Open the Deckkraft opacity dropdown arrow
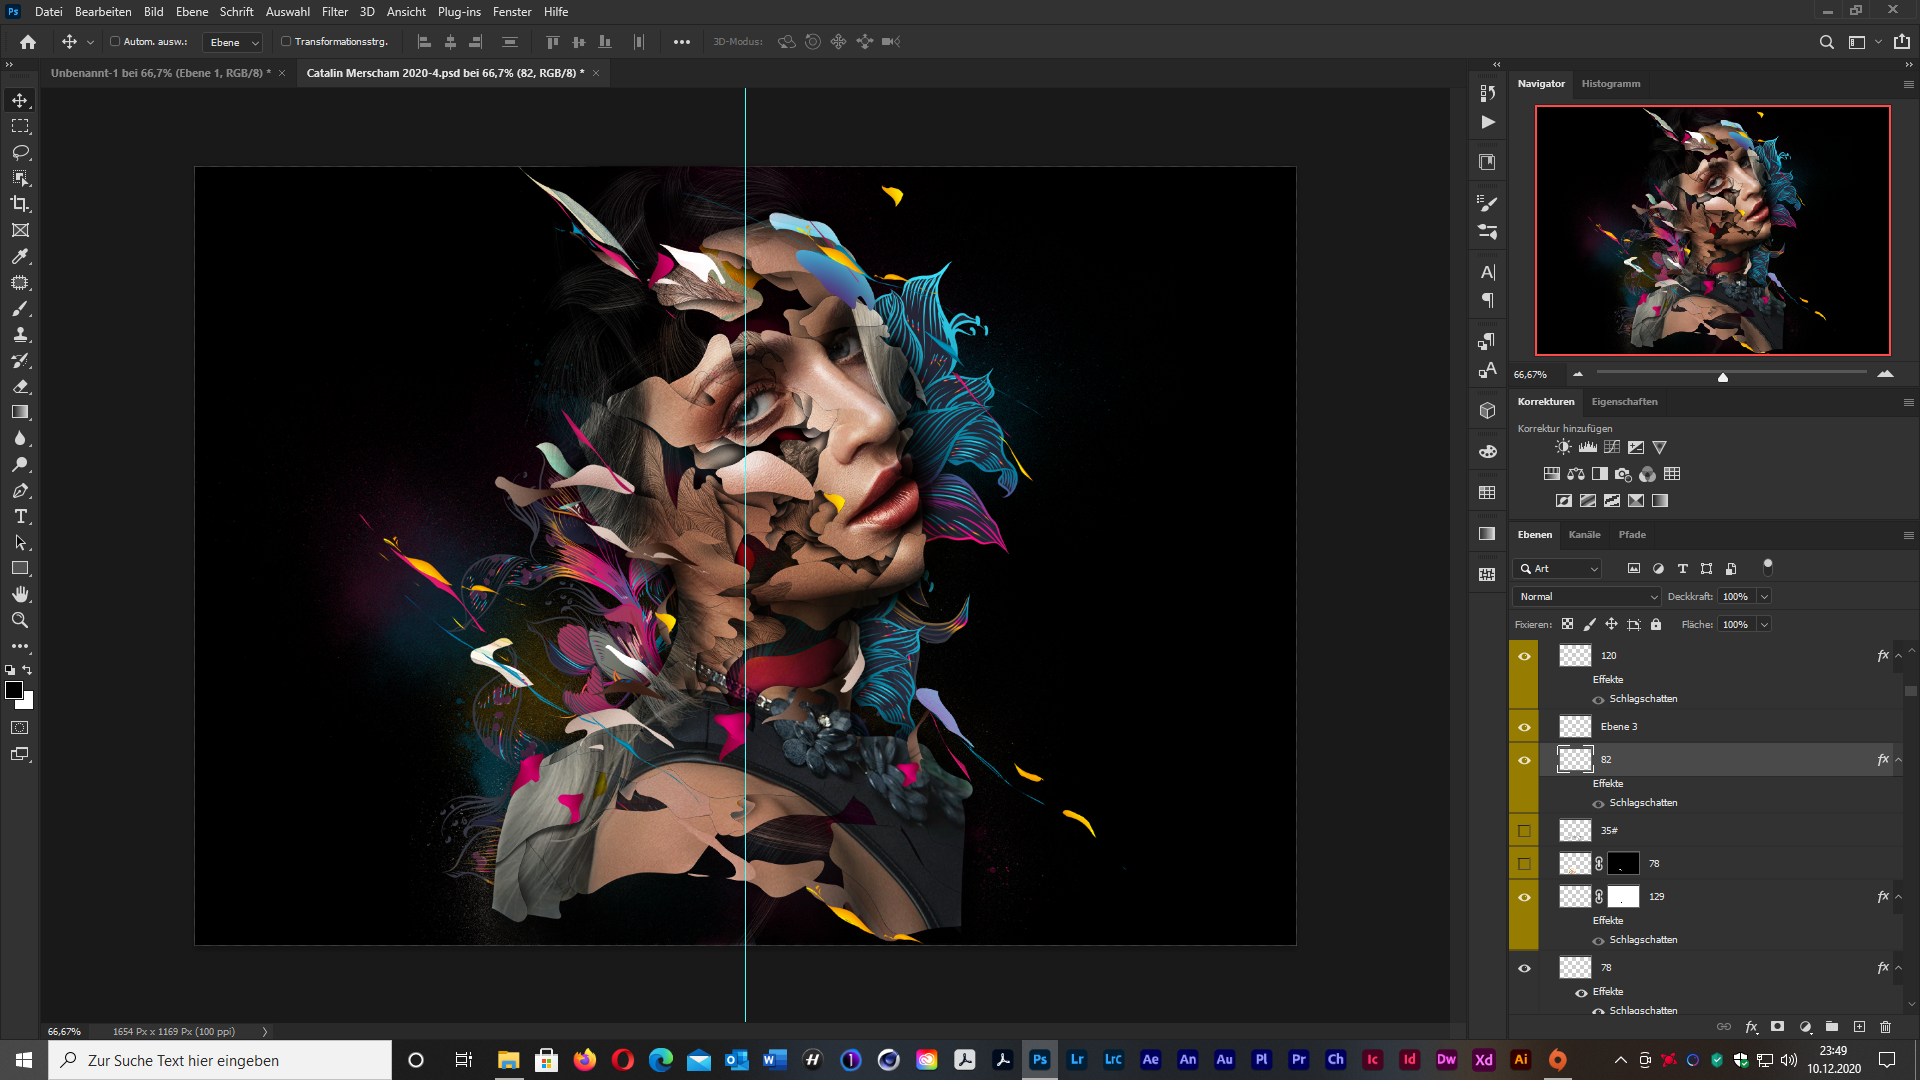This screenshot has height=1080, width=1920. tap(1764, 597)
